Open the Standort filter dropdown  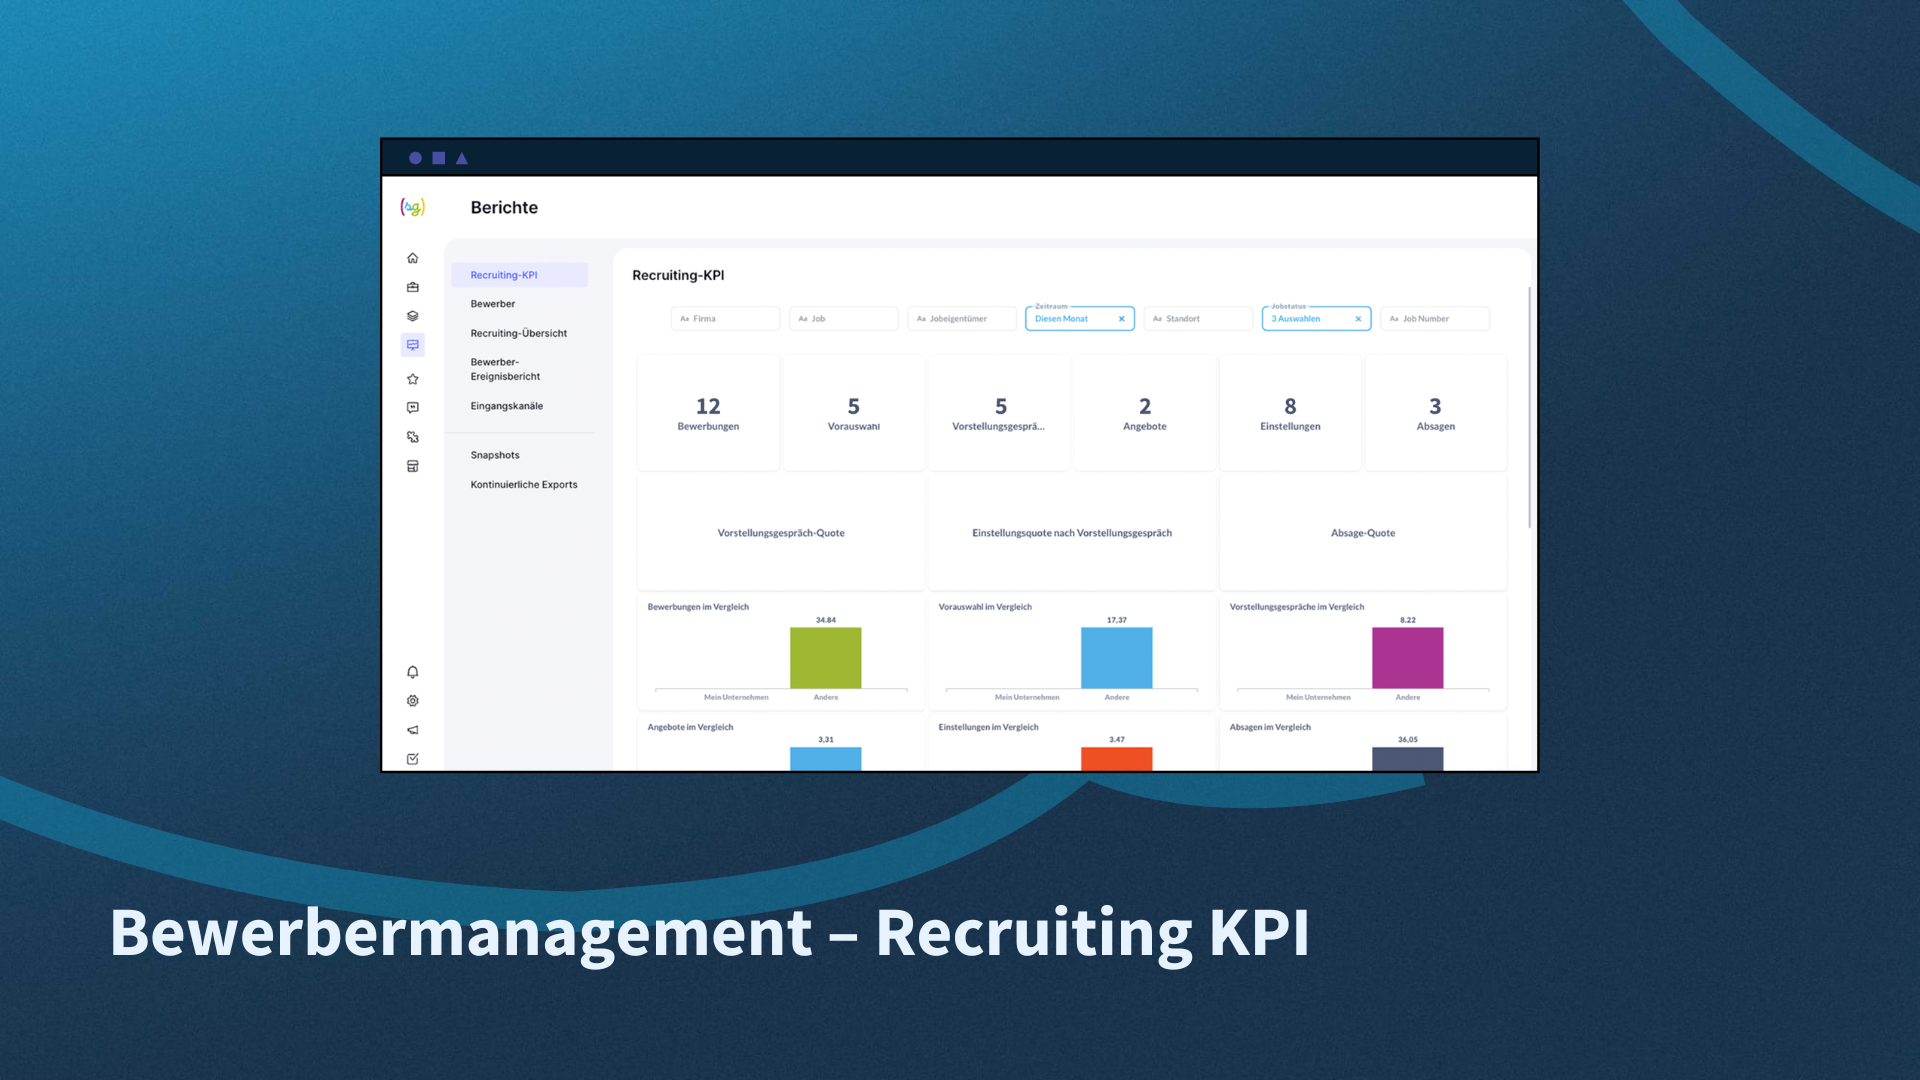(x=1197, y=319)
